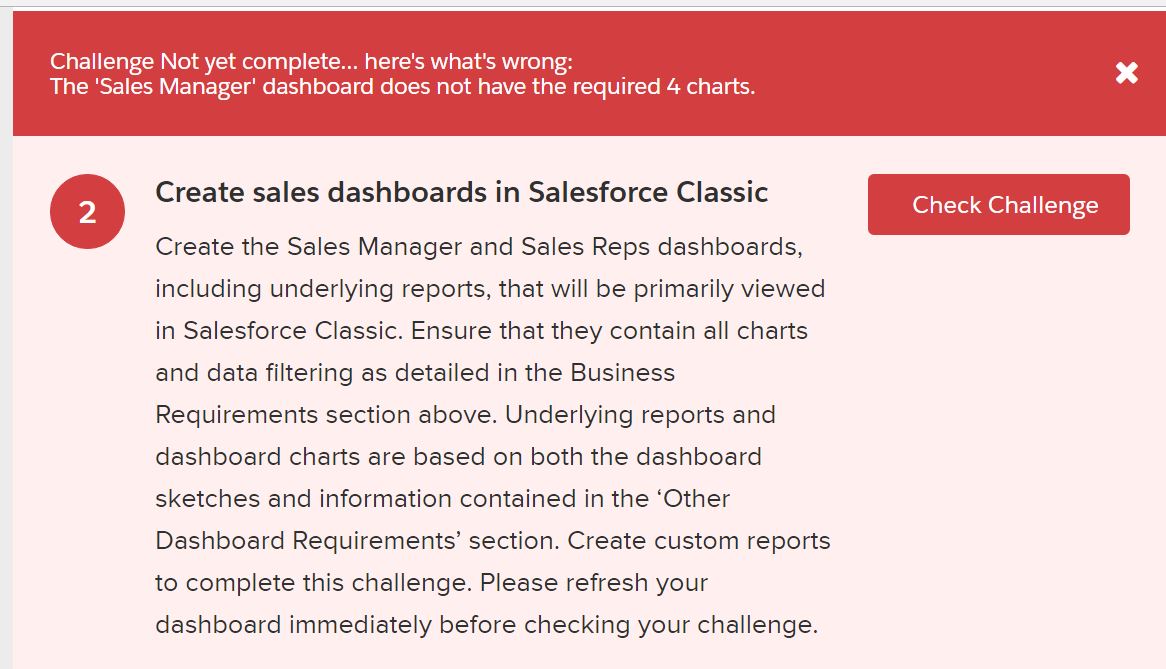This screenshot has width=1166, height=669.
Task: Click the word 'Business' in the description
Action: pyautogui.click(x=623, y=373)
